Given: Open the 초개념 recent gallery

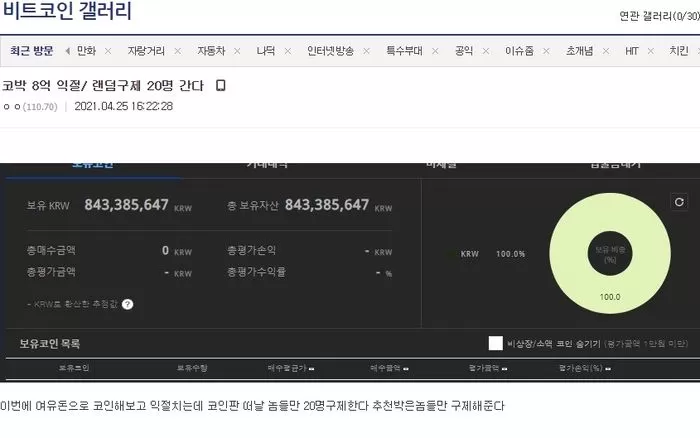Looking at the screenshot, I should [x=579, y=51].
